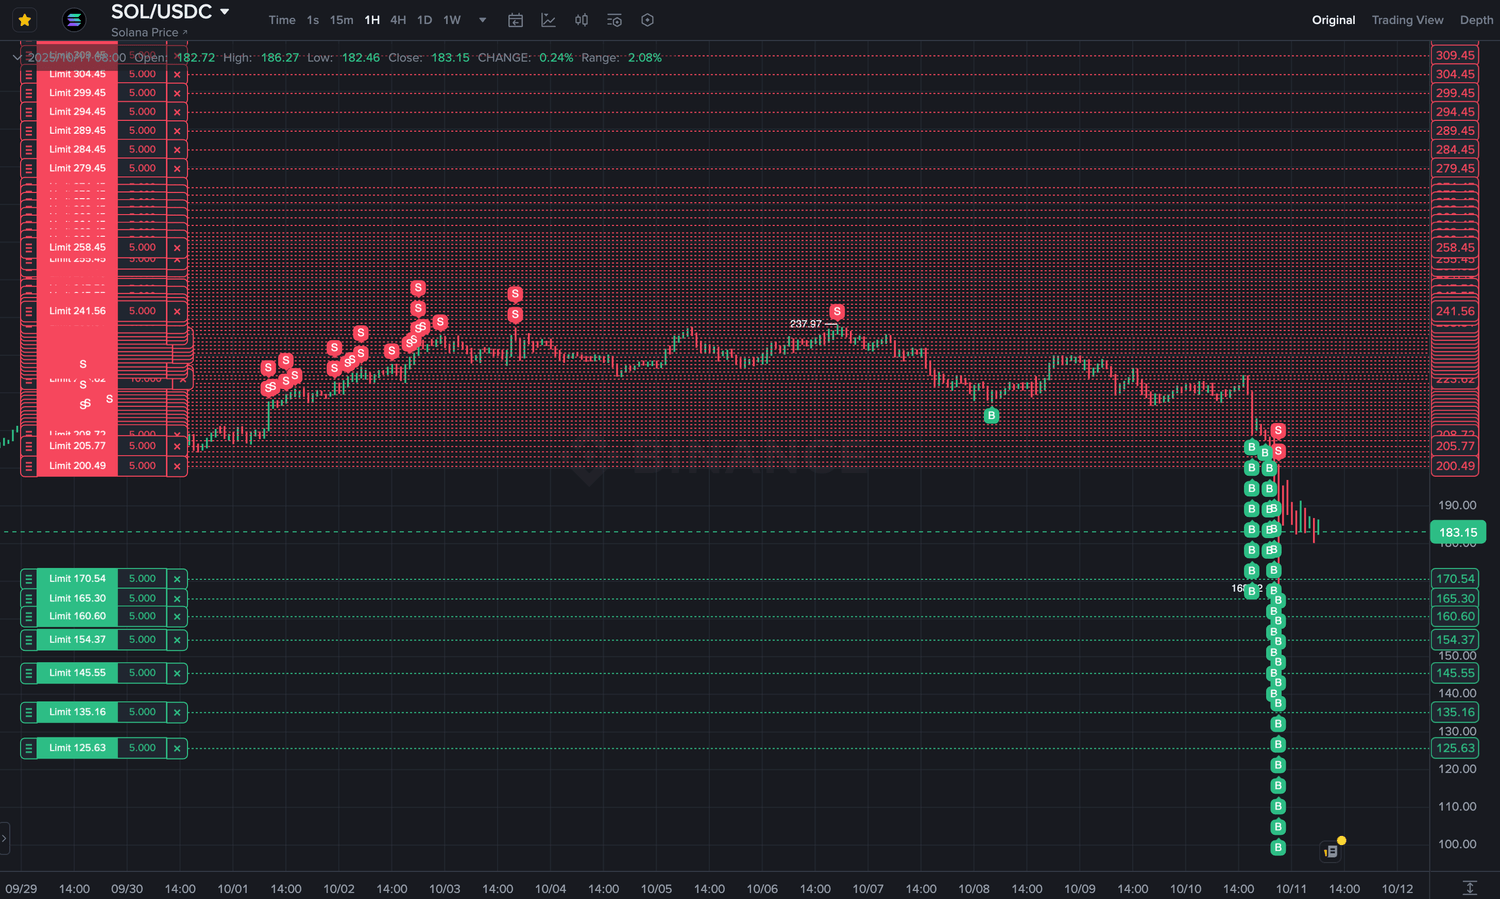Open the Solana Price link
This screenshot has width=1500, height=899.
click(x=149, y=33)
